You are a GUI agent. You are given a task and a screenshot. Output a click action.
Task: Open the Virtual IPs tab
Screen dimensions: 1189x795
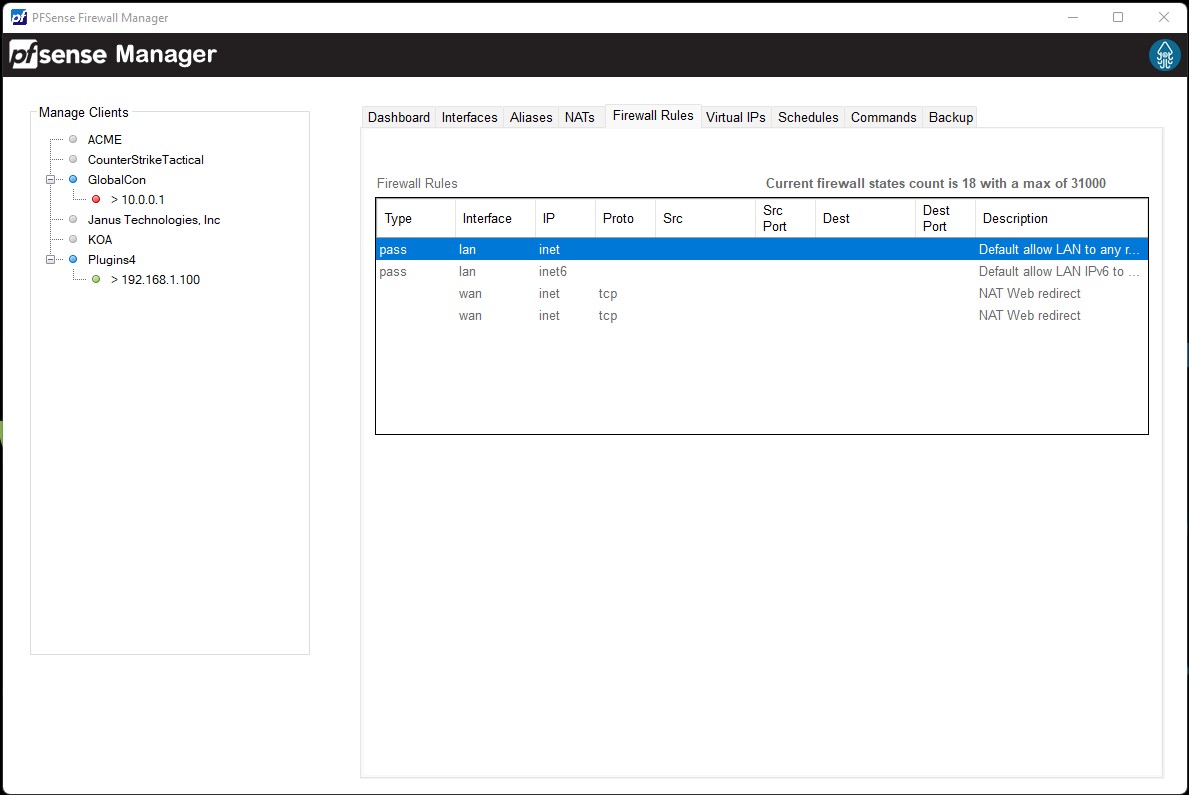point(735,117)
